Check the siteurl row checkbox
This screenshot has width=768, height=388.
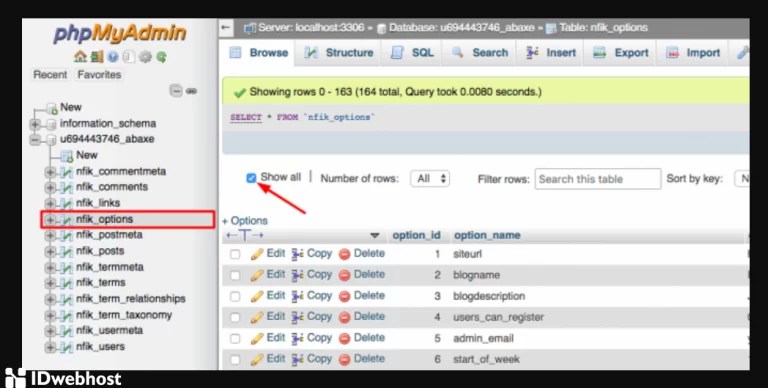click(x=235, y=254)
